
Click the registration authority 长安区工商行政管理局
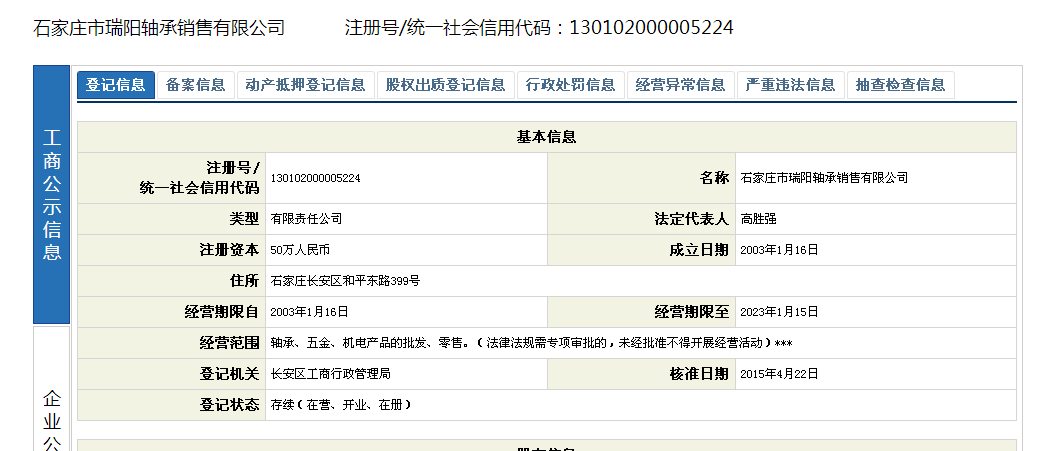click(330, 374)
